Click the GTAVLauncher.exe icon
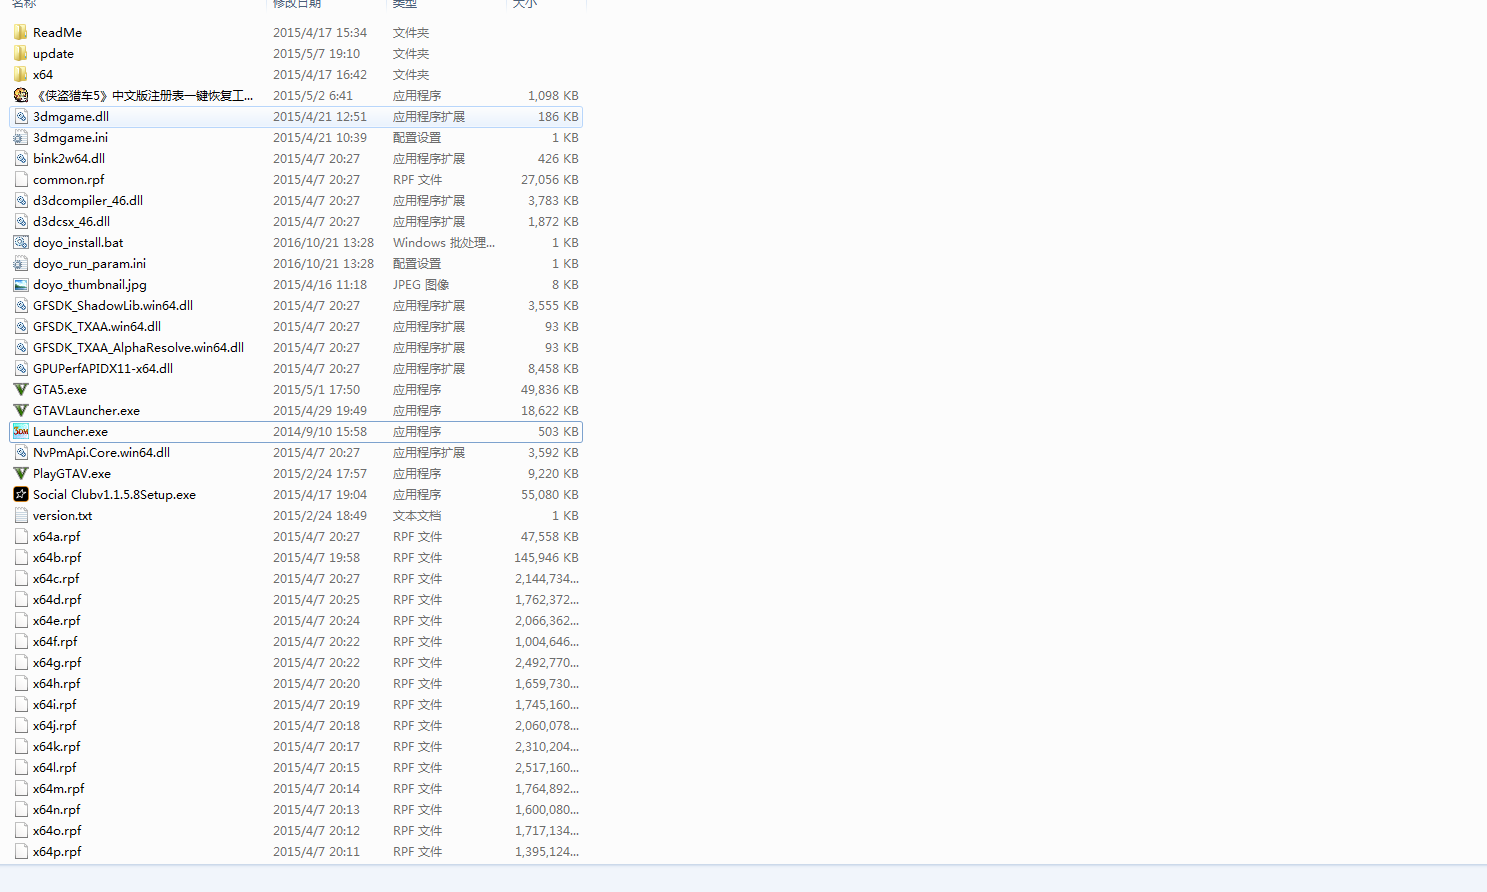 (21, 410)
